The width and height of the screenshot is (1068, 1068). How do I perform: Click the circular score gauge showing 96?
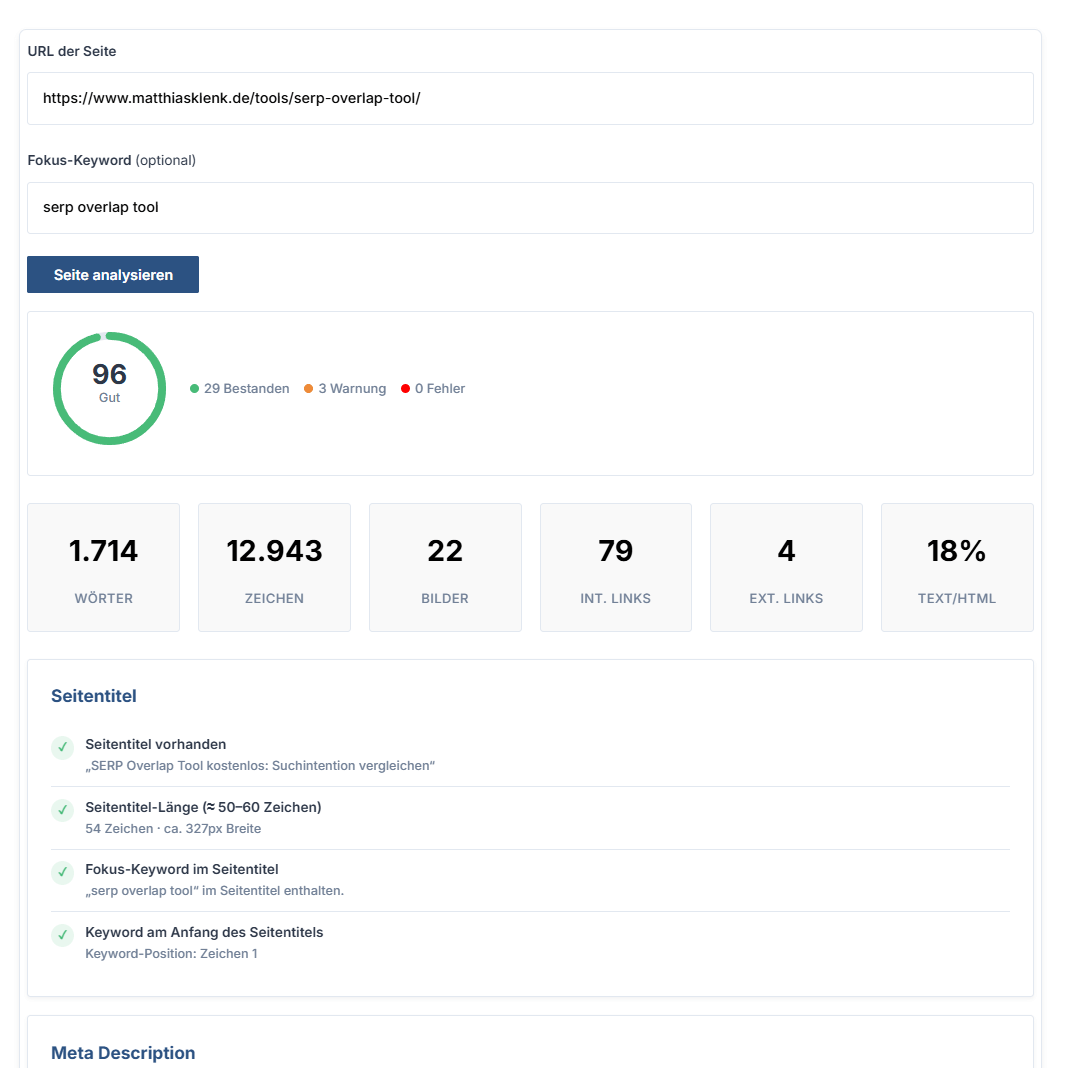tap(109, 388)
